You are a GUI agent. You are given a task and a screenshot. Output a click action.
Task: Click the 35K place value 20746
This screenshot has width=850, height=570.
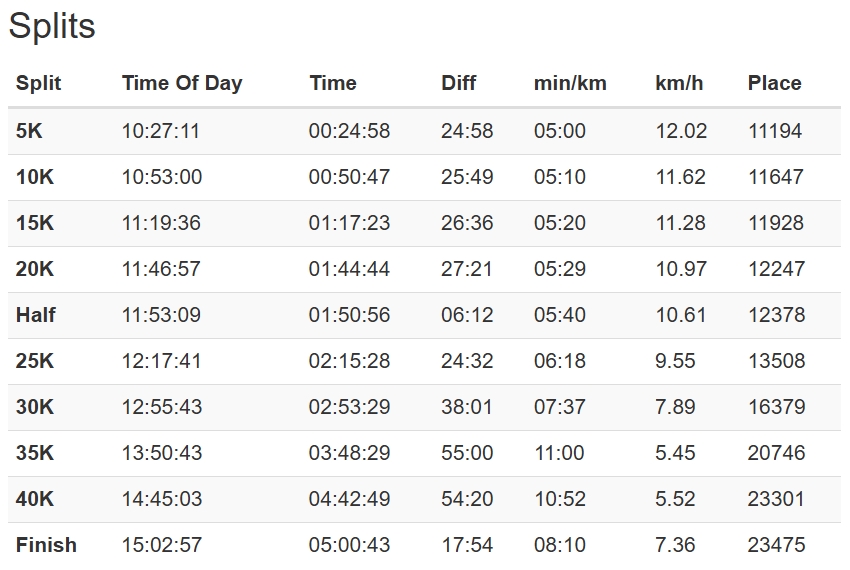(776, 453)
